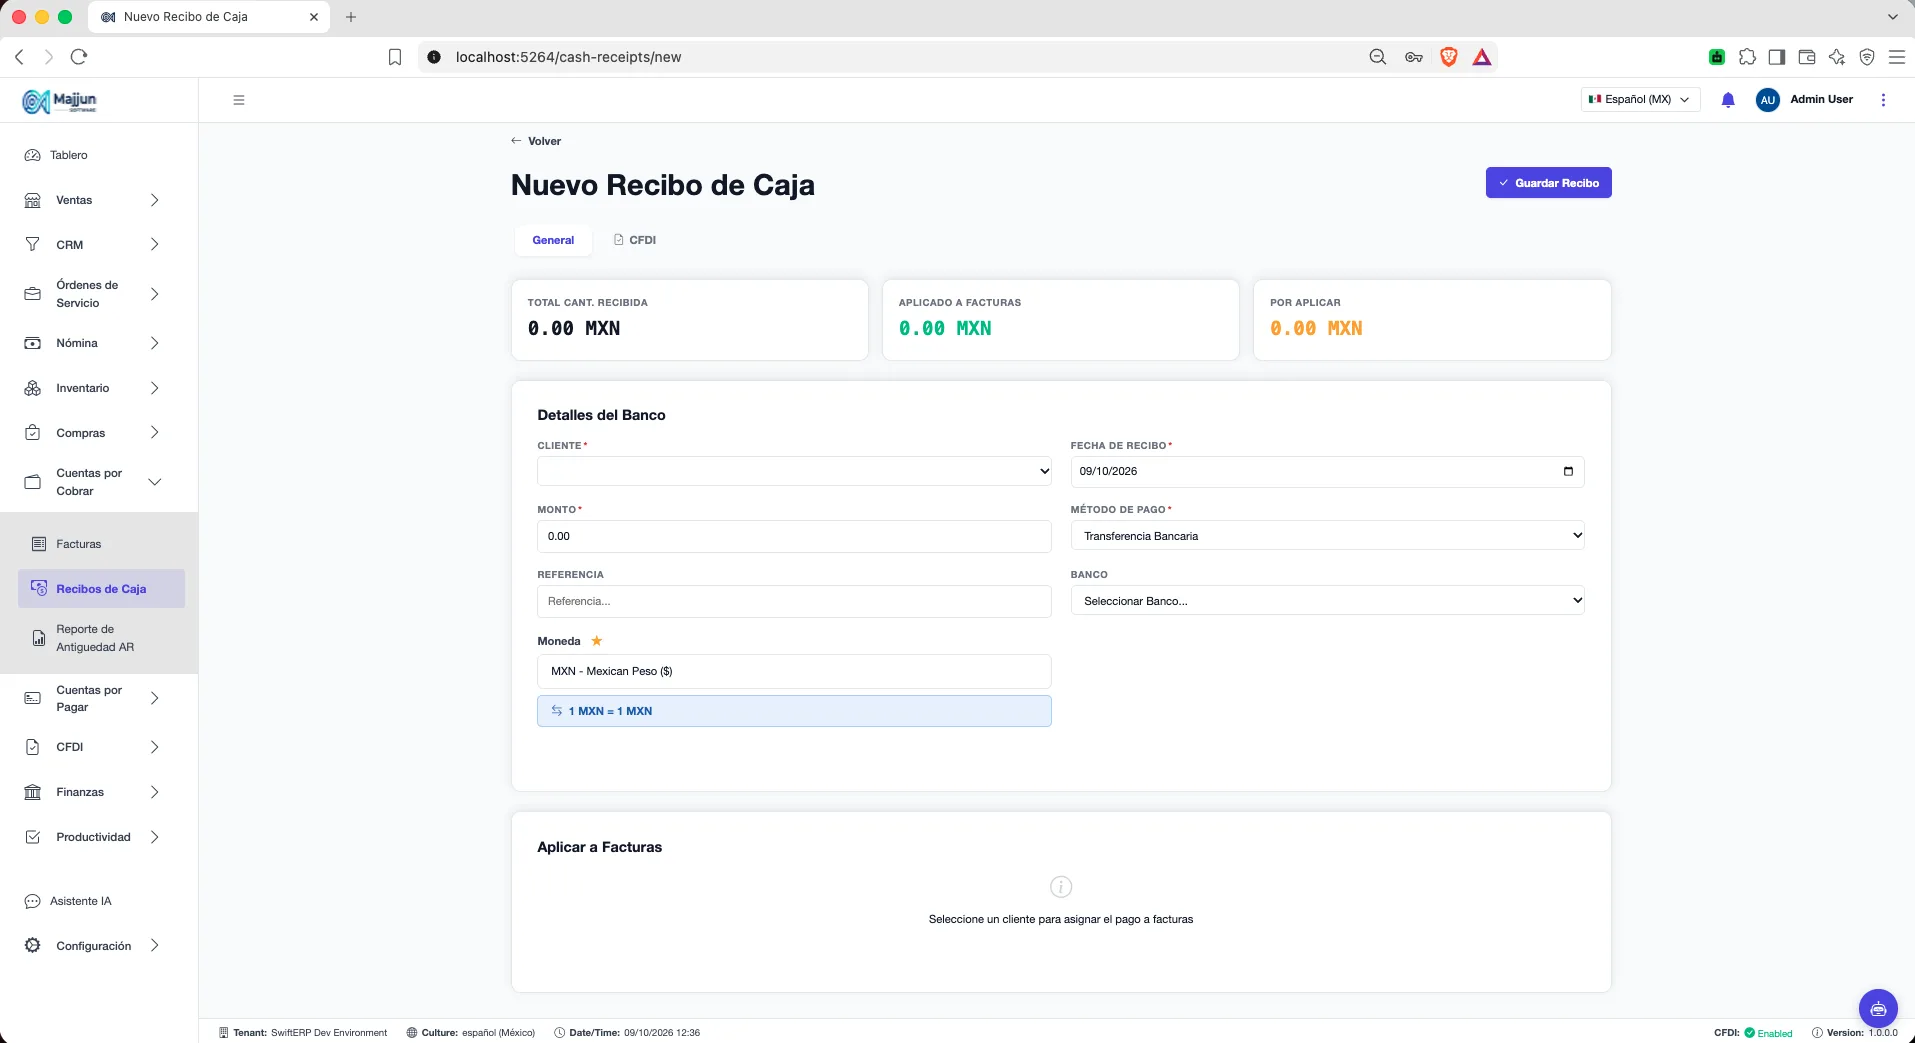
Task: Open the browser extensions puzzle icon
Action: 1747,57
